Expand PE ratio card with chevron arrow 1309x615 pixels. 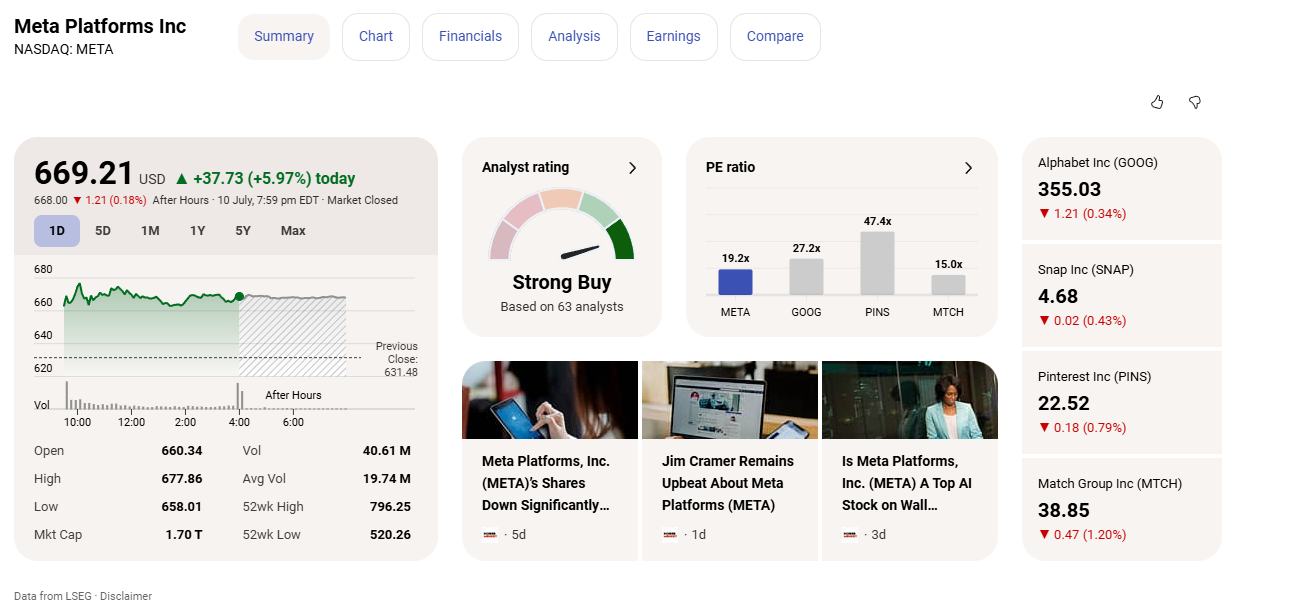pyautogui.click(x=968, y=168)
